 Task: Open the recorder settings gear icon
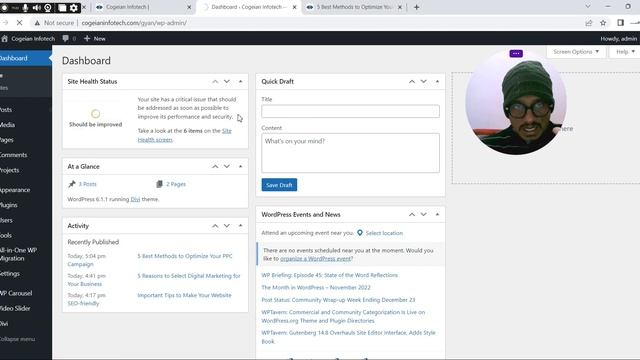pos(74,7)
